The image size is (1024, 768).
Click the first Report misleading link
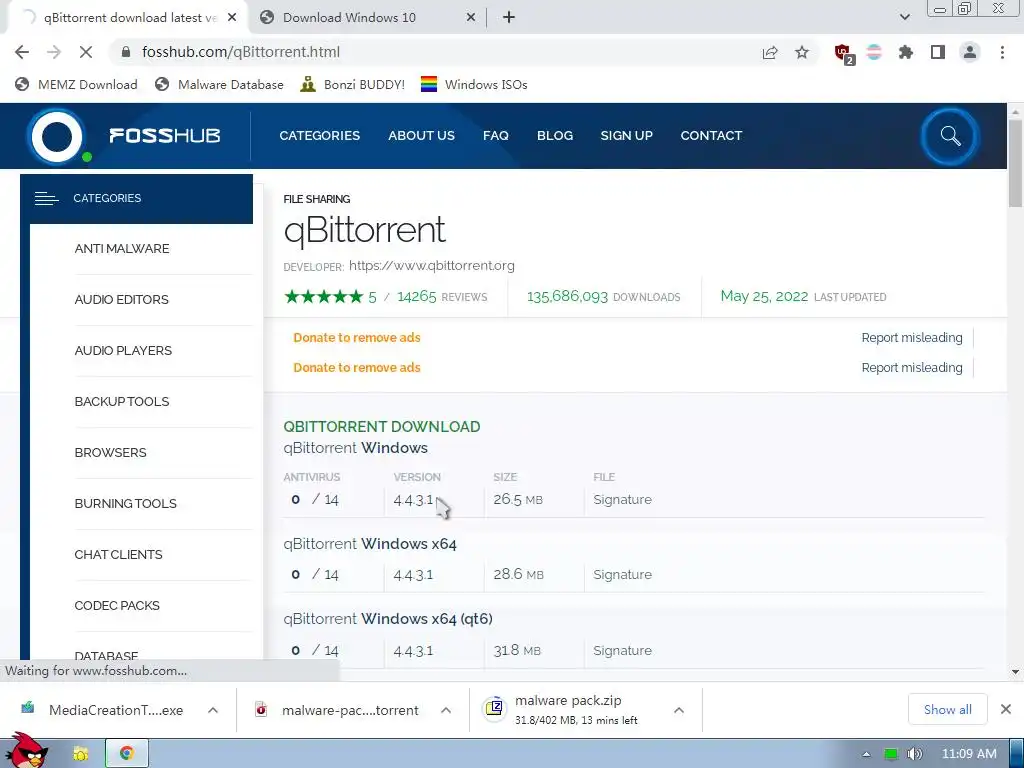point(912,338)
